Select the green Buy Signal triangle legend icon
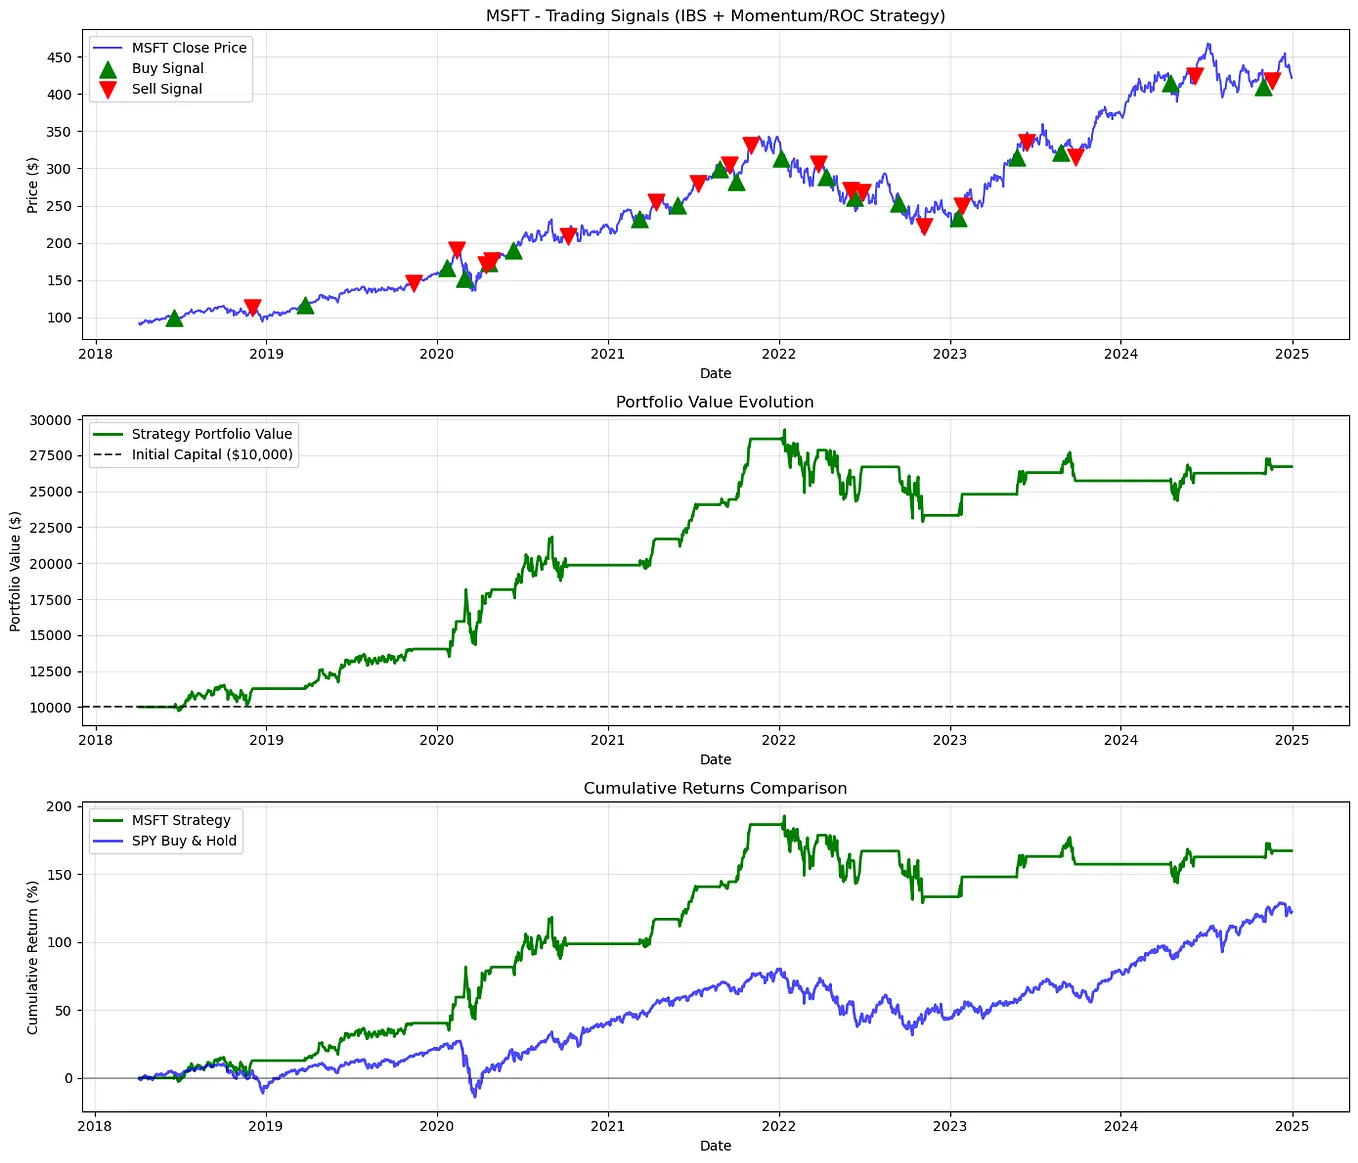Screen dimensions: 1358x1163 coord(108,68)
